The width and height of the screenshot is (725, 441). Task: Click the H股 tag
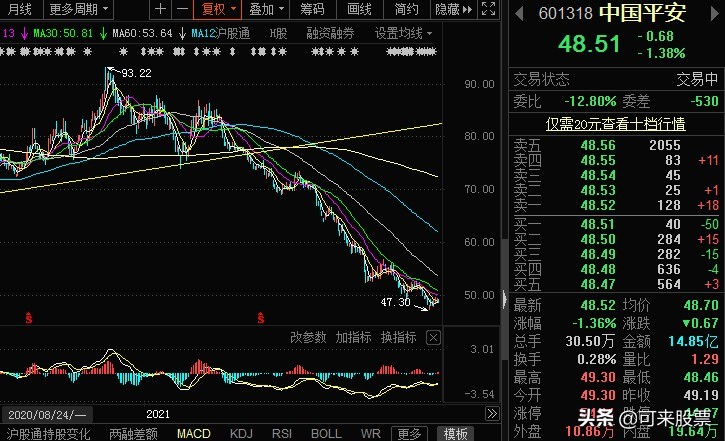278,33
